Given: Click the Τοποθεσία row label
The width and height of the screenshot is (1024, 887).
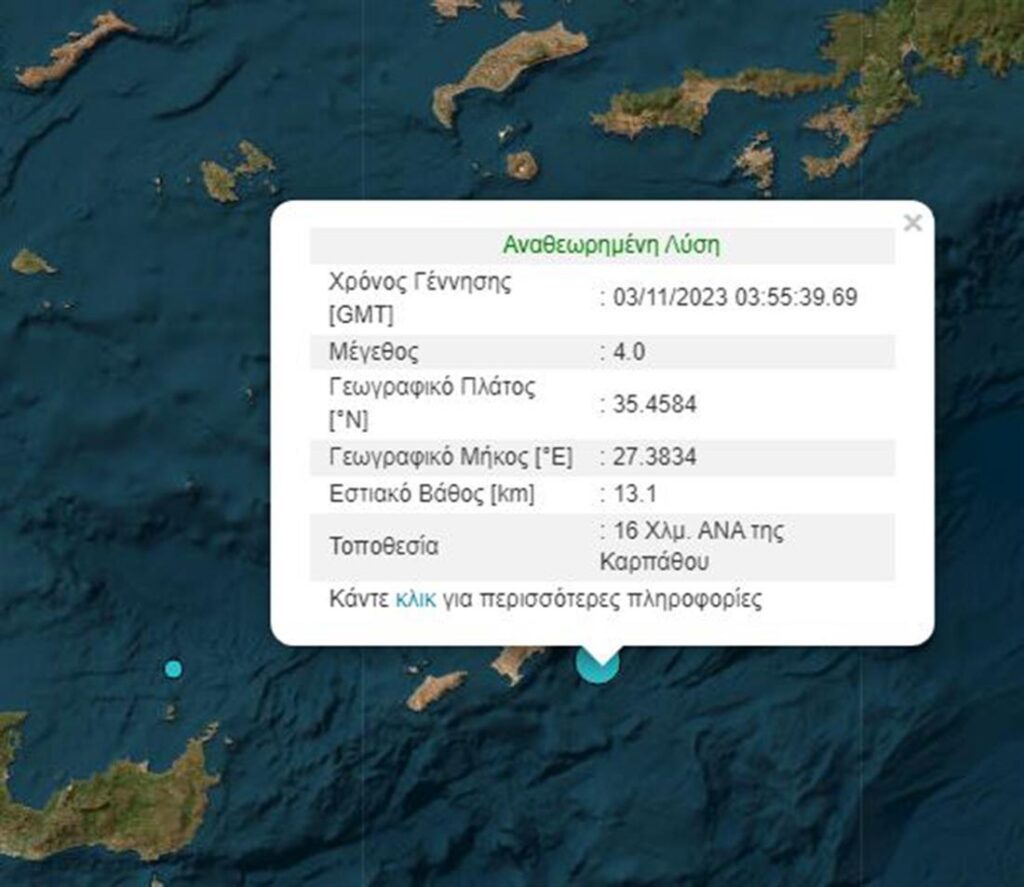Looking at the screenshot, I should 383,546.
